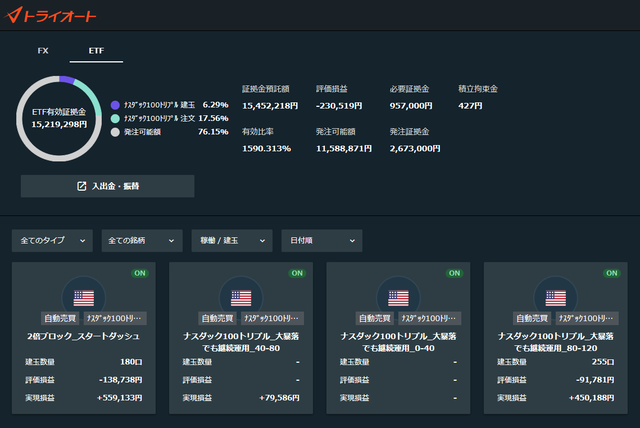The width and height of the screenshot is (640, 428).
Task: Click ナスダック100トリ… tag on 40-80 card
Action: click(272, 318)
